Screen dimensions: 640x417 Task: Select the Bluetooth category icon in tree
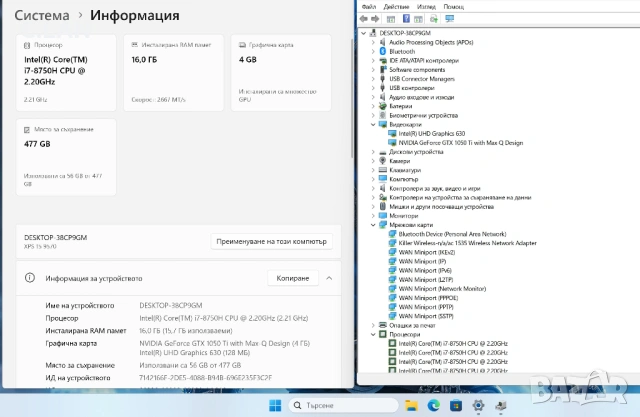click(x=382, y=51)
